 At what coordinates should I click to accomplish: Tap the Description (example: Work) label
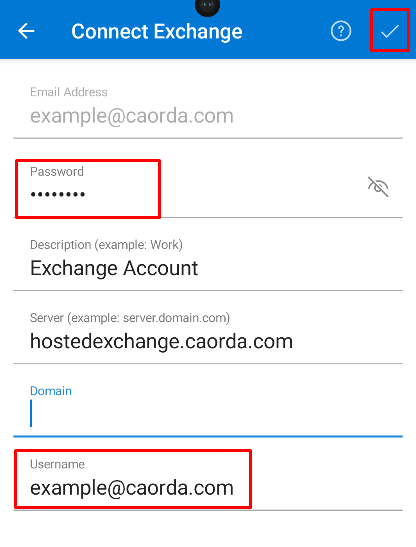[106, 245]
